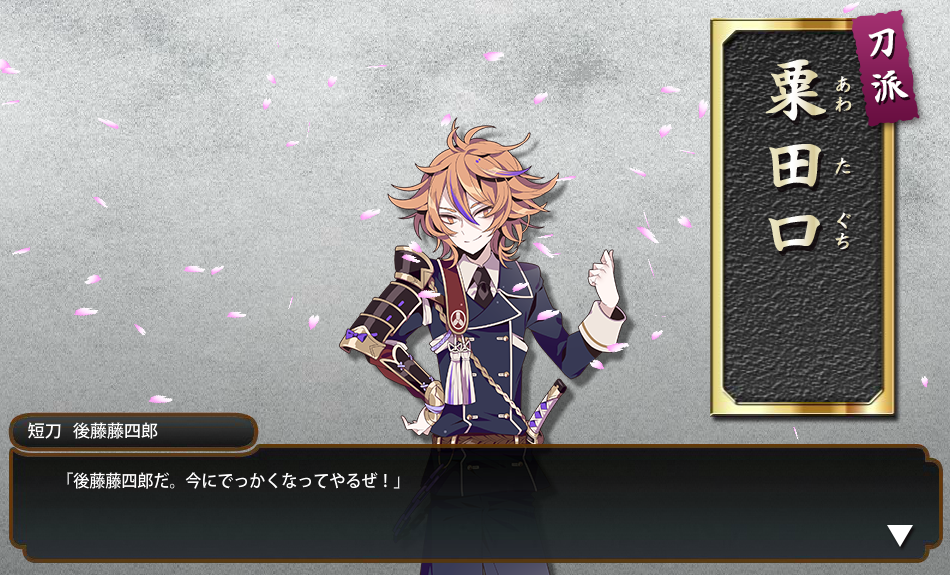Viewport: 950px width, 575px height.
Task: Click the crest emblem on the red sash
Action: click(x=459, y=317)
